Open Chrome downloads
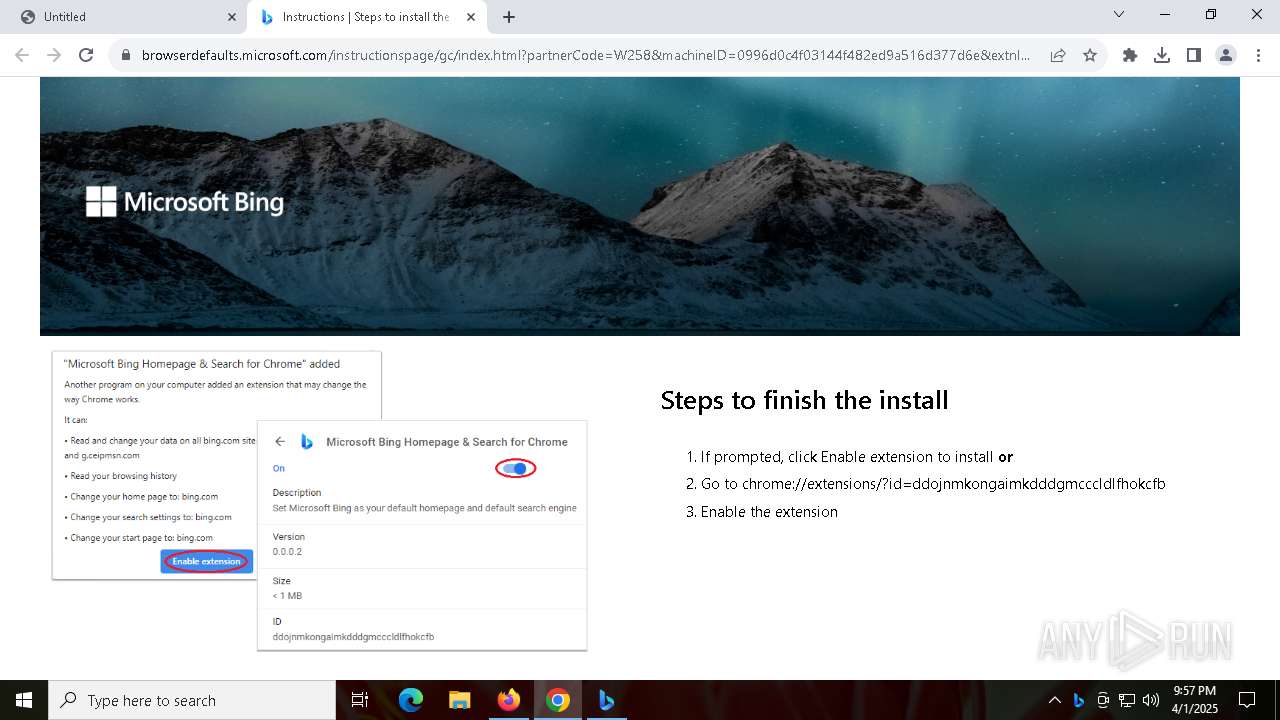Screen dimensions: 1280x720 (x=1162, y=55)
